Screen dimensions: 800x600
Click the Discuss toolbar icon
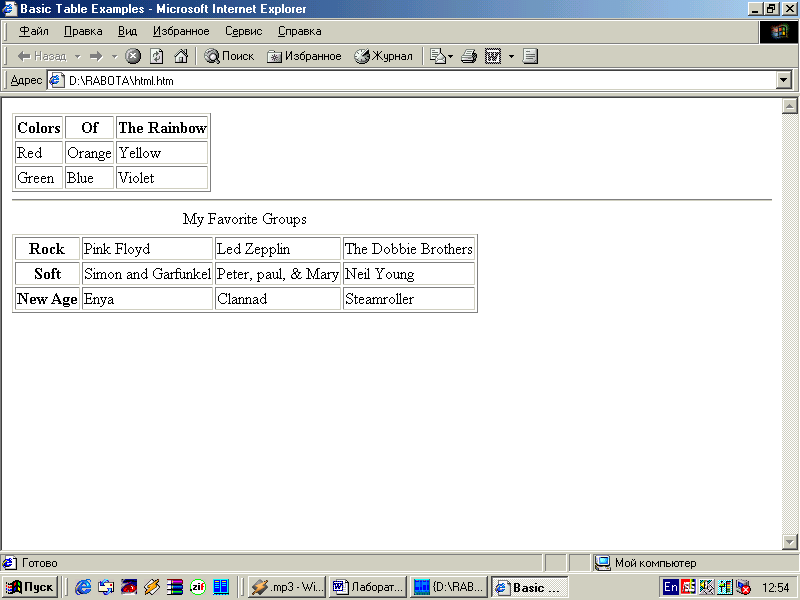pyautogui.click(x=530, y=56)
